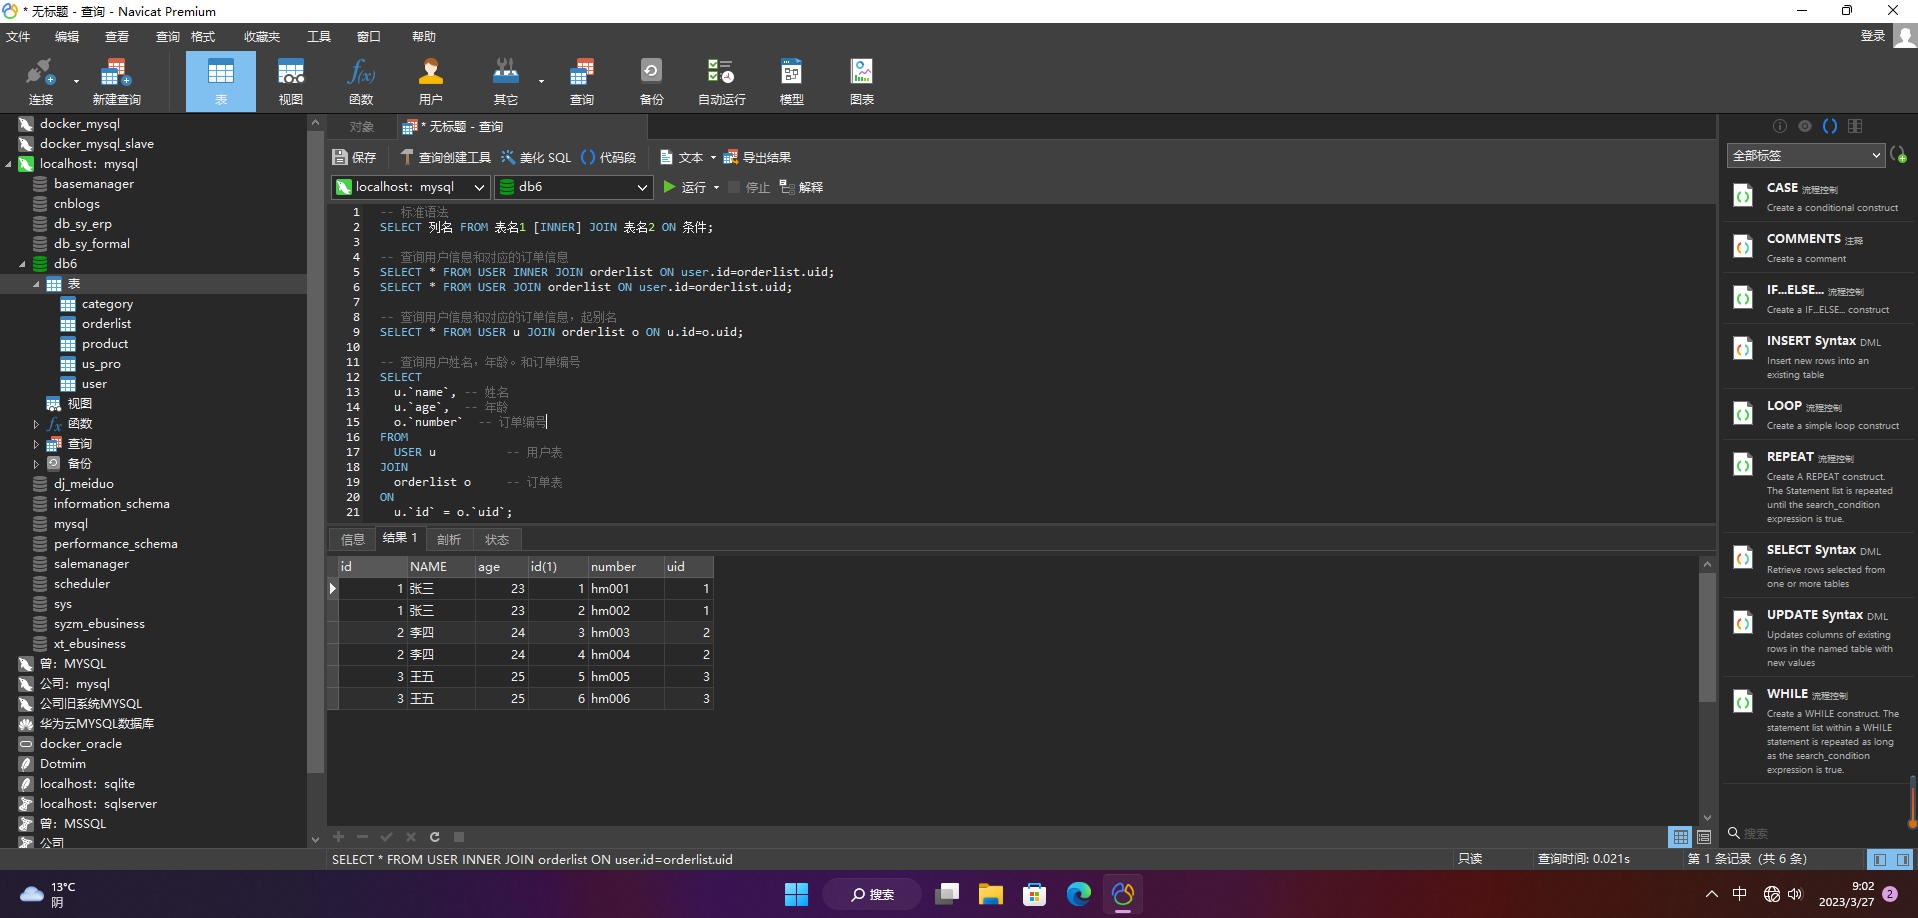Expand the 备份 node in tree

point(37,464)
